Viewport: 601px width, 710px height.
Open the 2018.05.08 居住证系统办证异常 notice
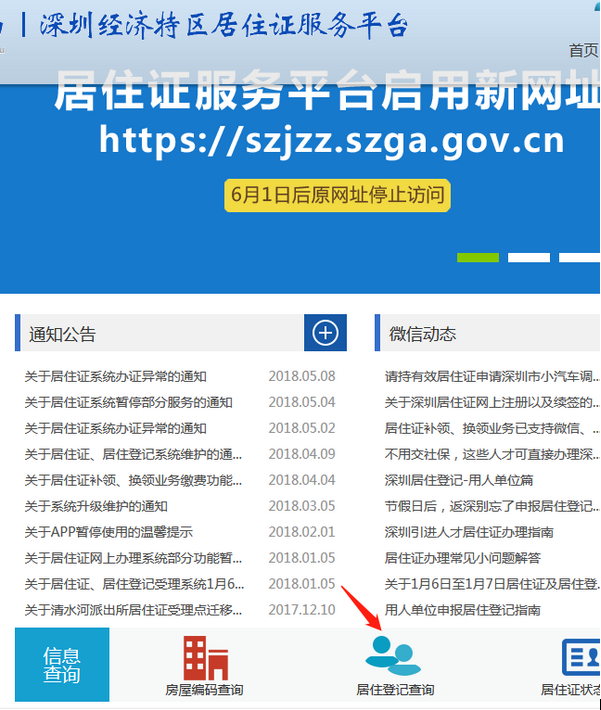tap(115, 377)
